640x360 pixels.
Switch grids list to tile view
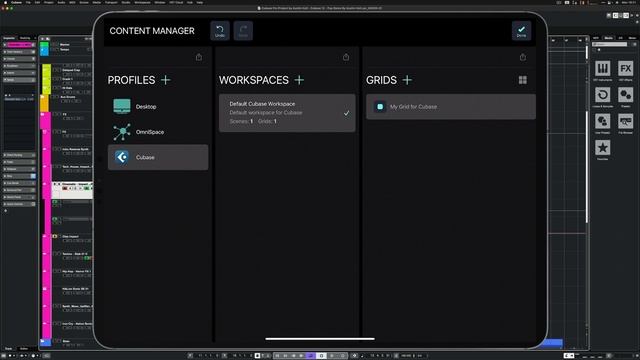(x=523, y=80)
